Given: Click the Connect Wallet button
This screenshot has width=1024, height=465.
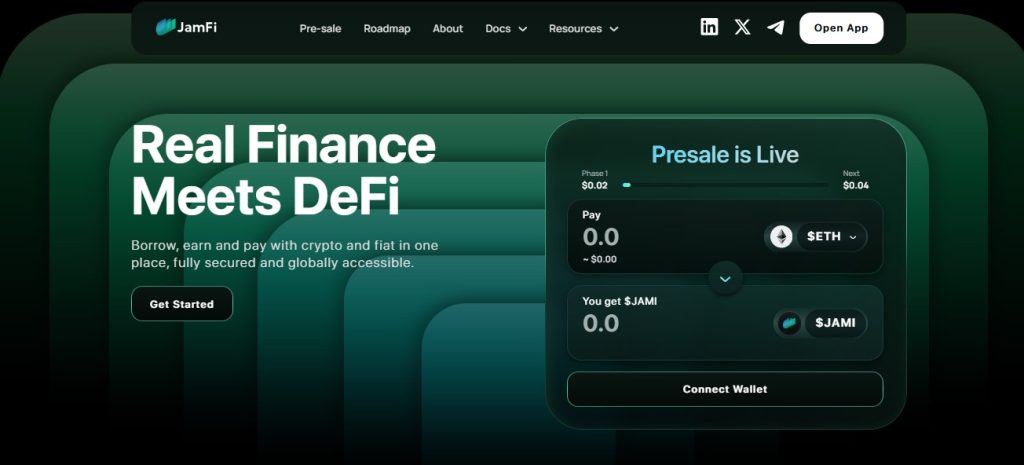Looking at the screenshot, I should (725, 389).
